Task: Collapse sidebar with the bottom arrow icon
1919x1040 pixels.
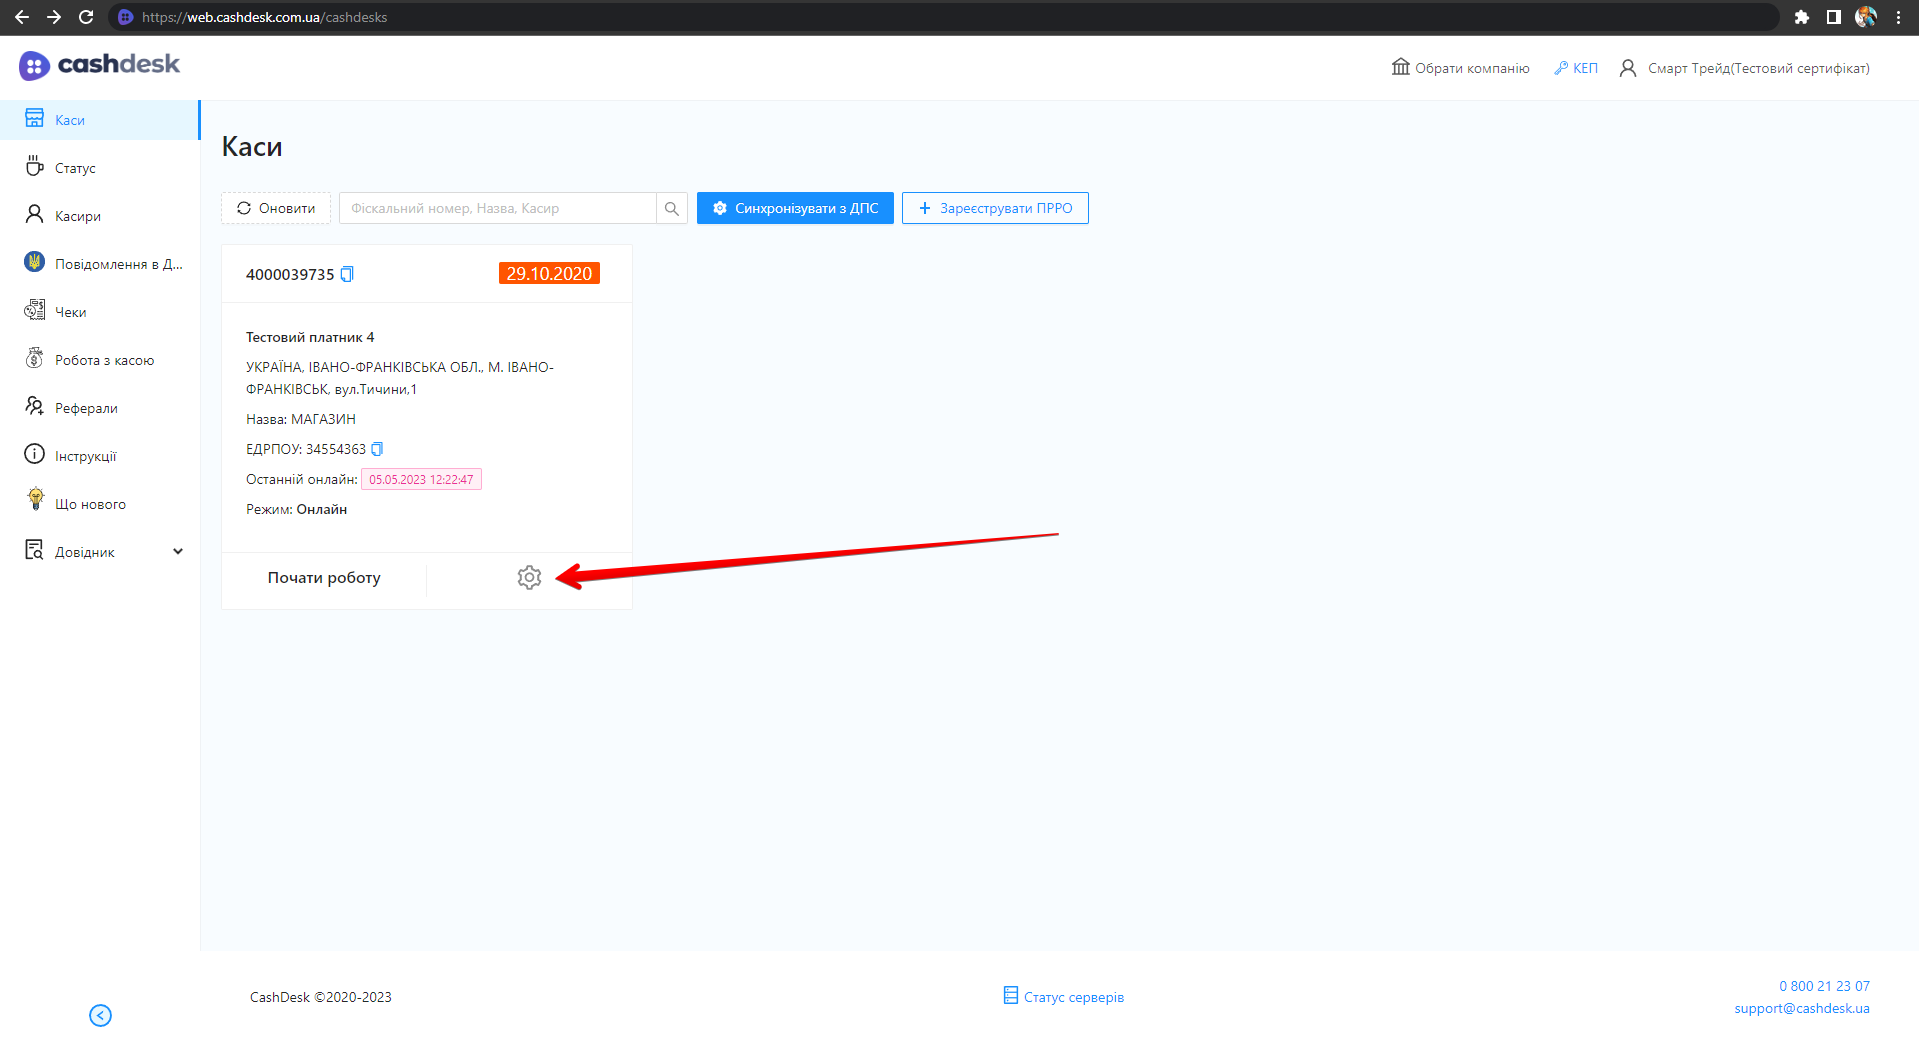Action: (x=100, y=1015)
